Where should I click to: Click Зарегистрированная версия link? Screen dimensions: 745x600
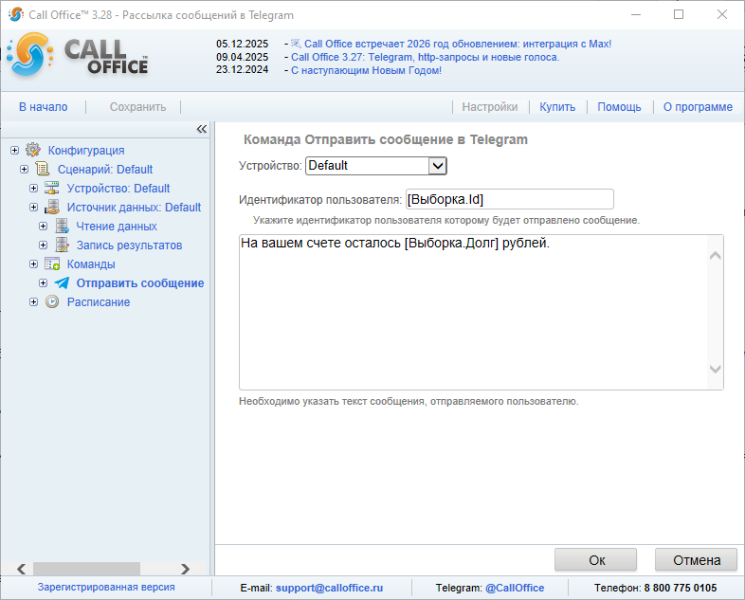point(106,587)
